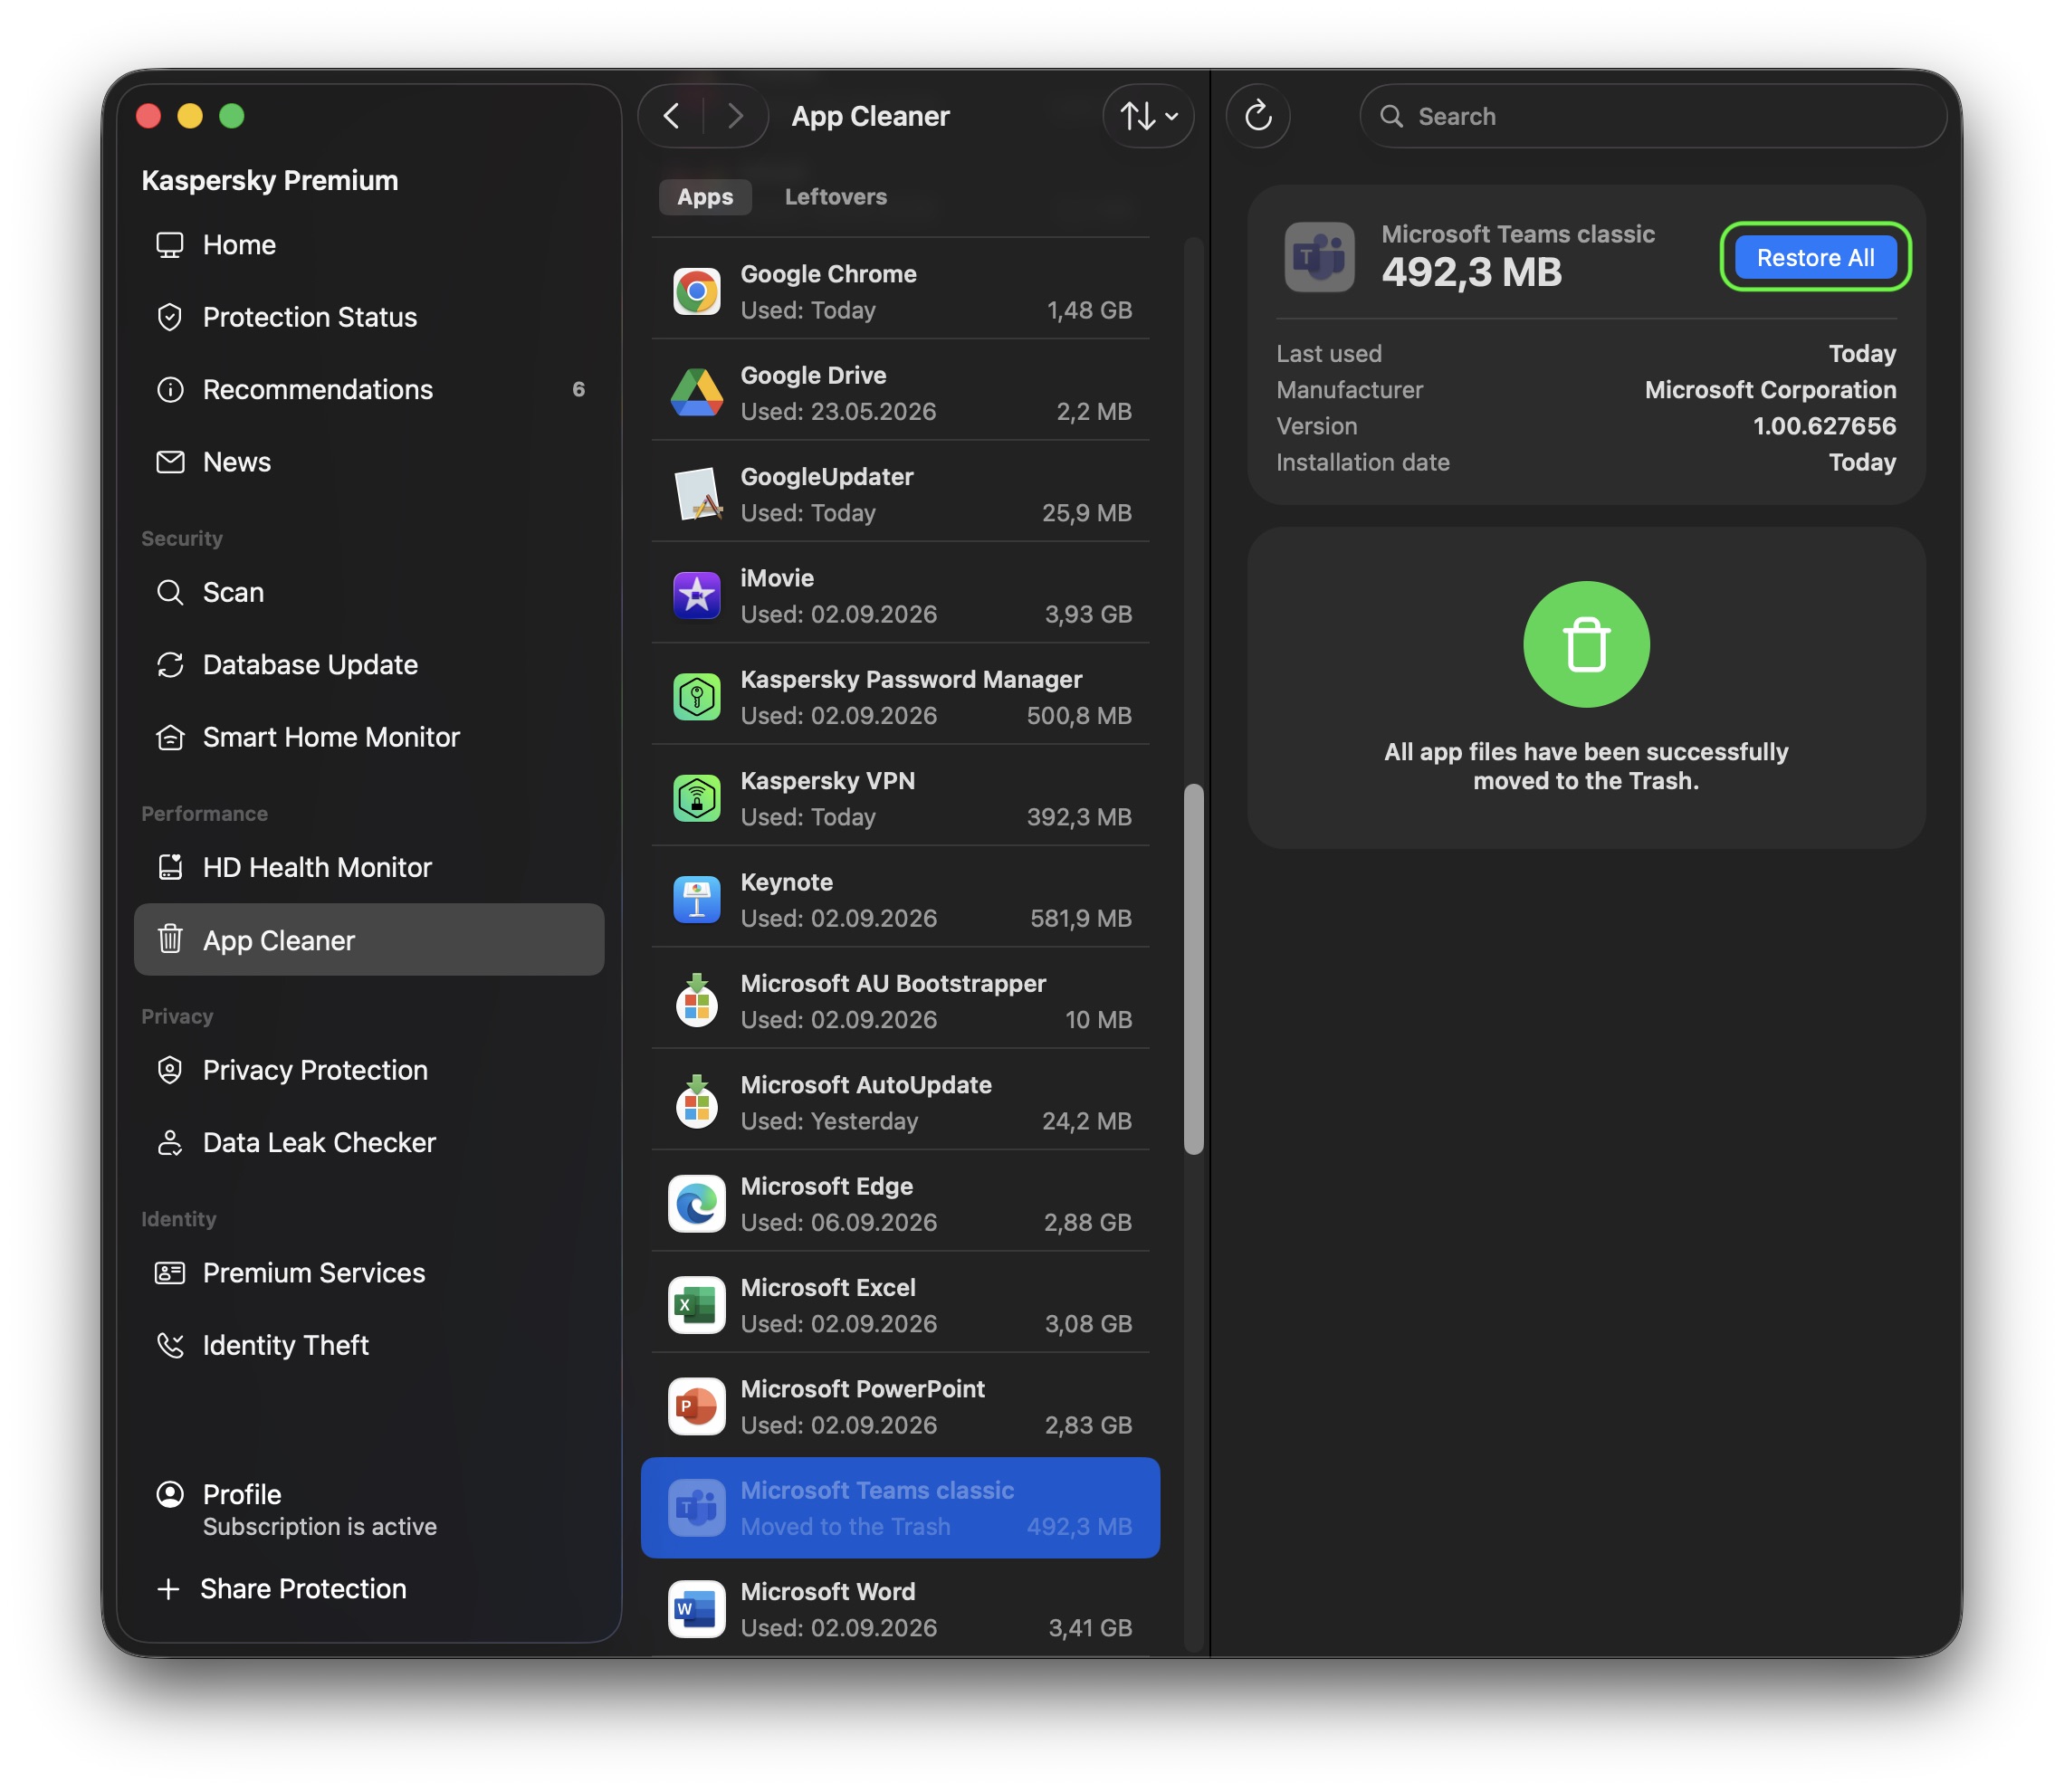This screenshot has height=1792, width=2064.
Task: Select Microsoft Edge in the list
Action: [x=900, y=1203]
